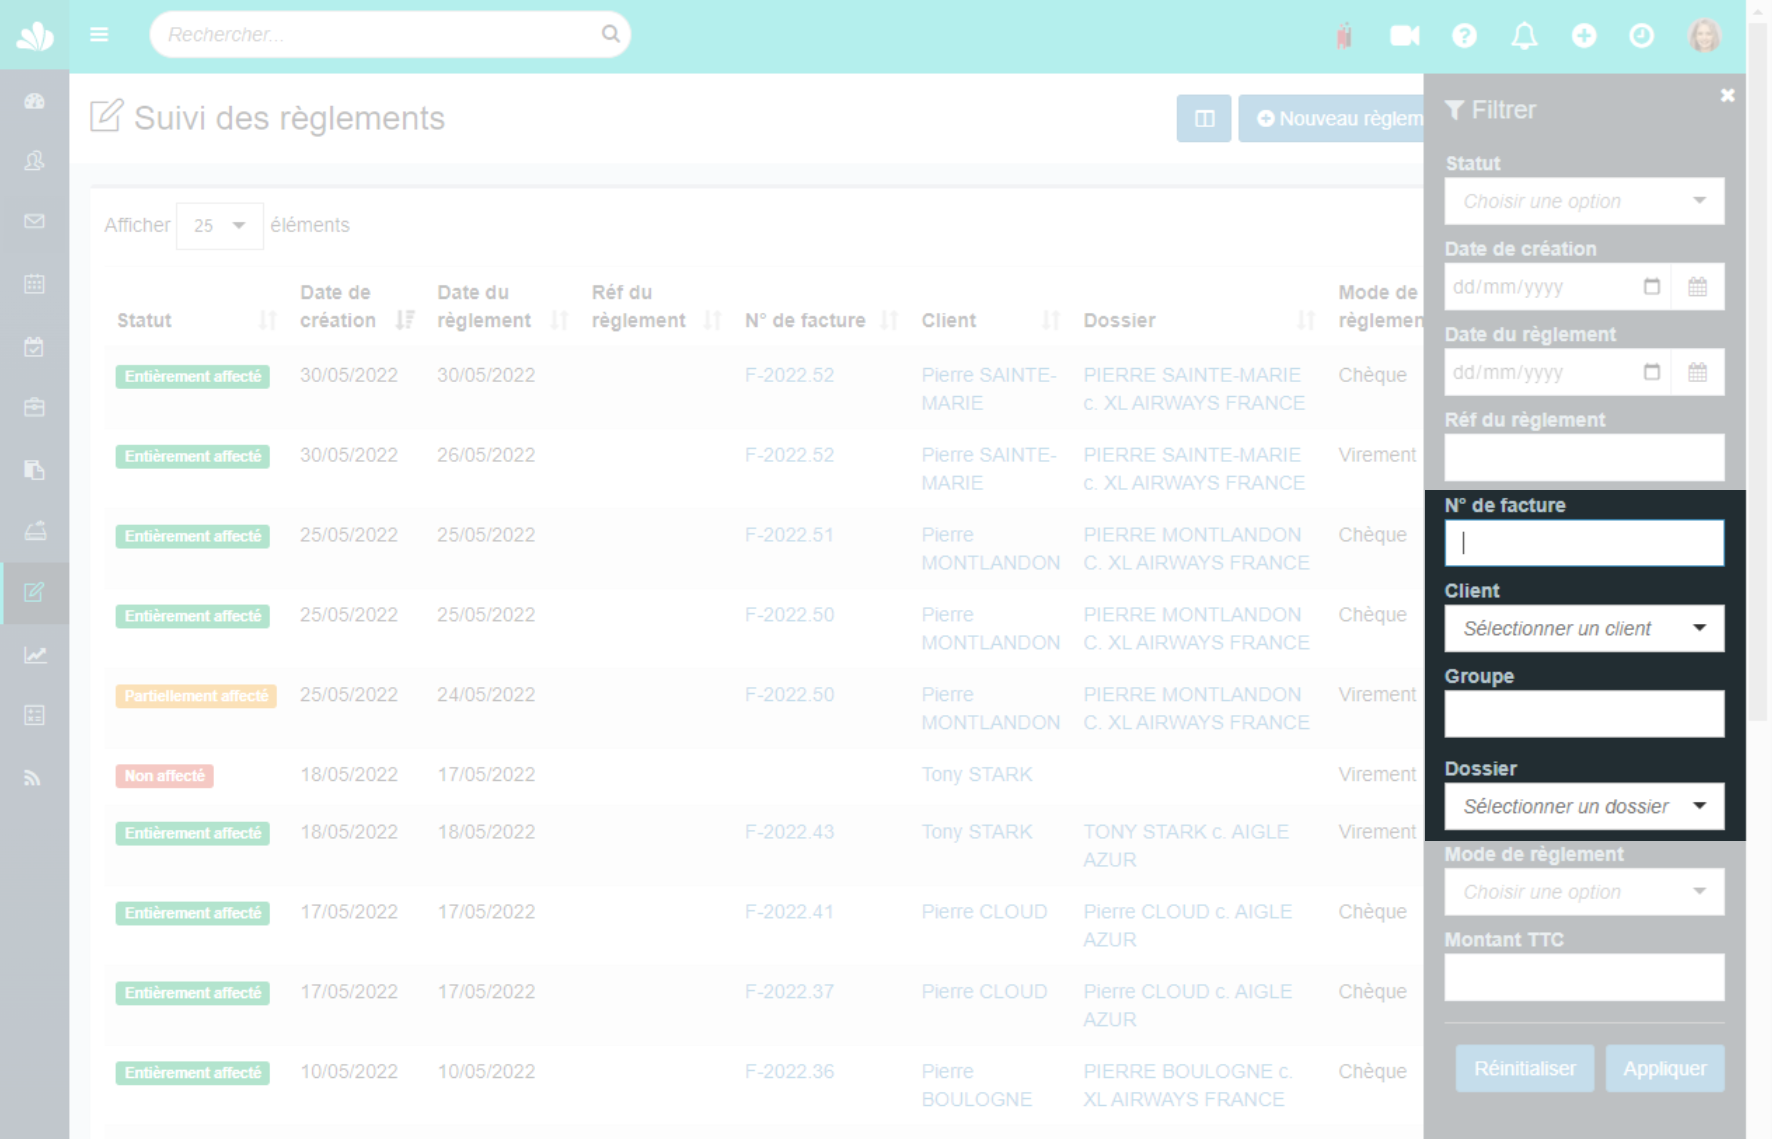Image resolution: width=1772 pixels, height=1139 pixels.
Task: Toggle the column layout button
Action: 1204,119
